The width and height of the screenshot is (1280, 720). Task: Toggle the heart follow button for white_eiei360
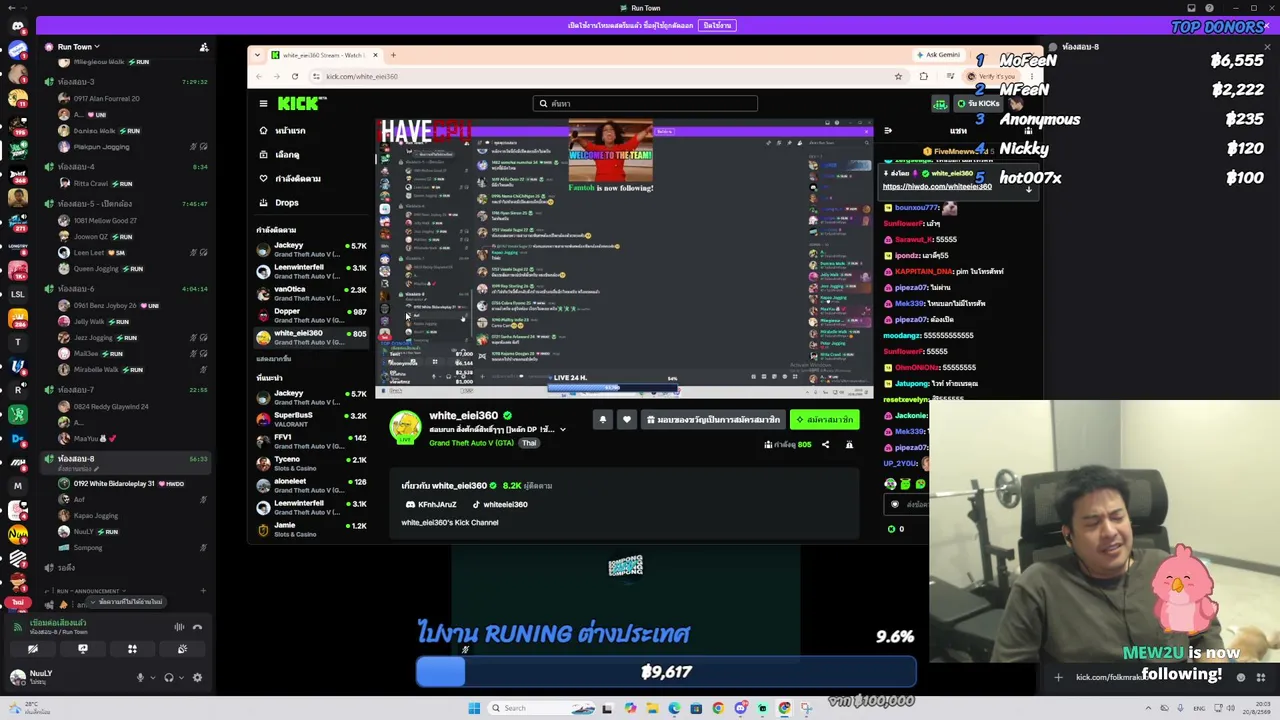click(x=627, y=420)
